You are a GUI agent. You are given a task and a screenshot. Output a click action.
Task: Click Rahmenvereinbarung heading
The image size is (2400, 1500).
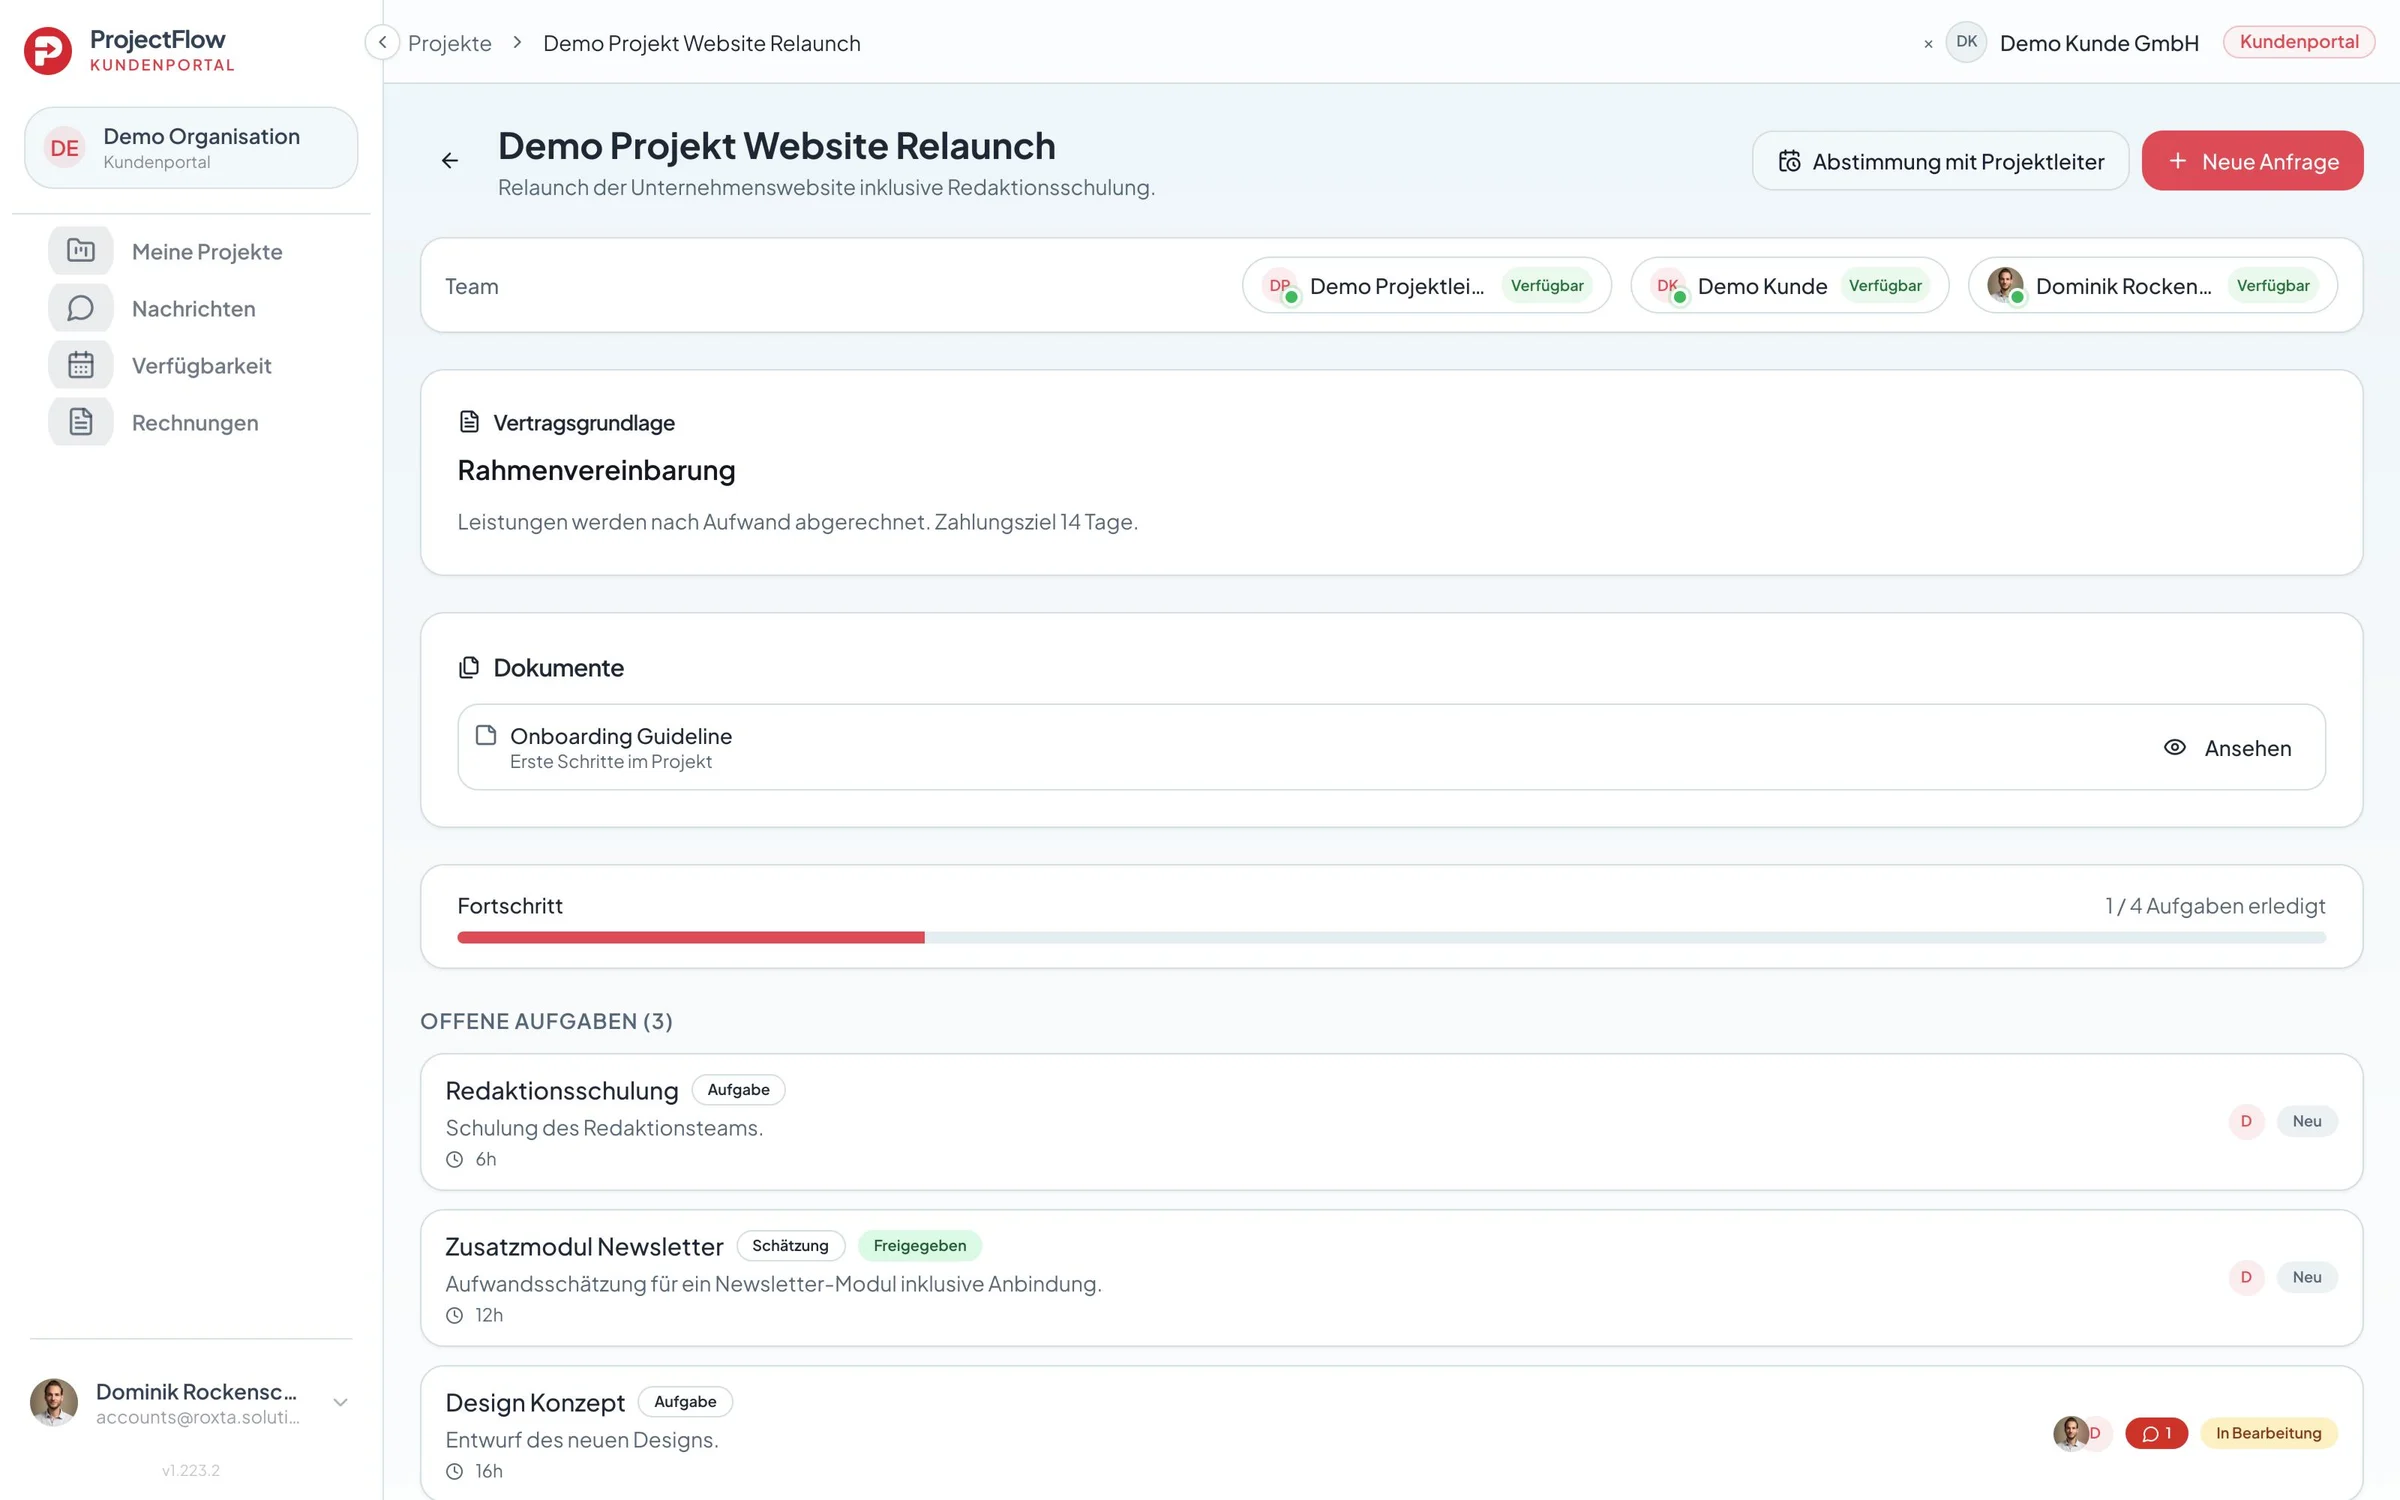[x=596, y=470]
